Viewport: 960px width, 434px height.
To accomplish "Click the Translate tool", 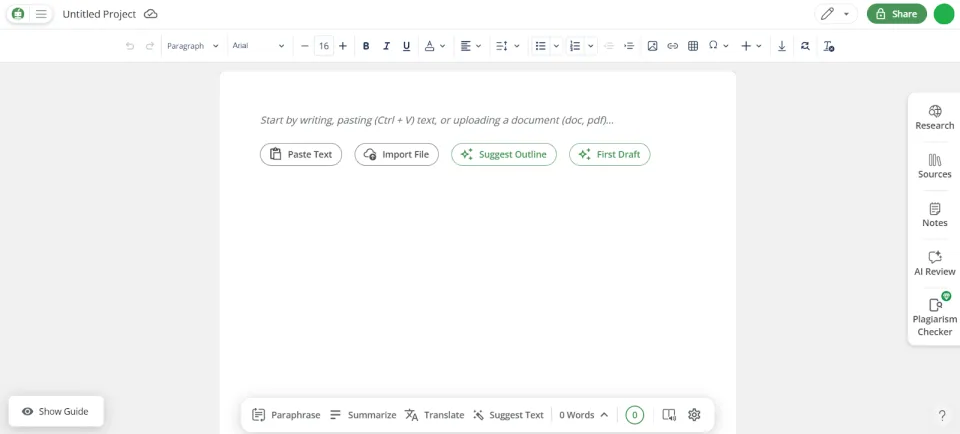I will pyautogui.click(x=435, y=415).
